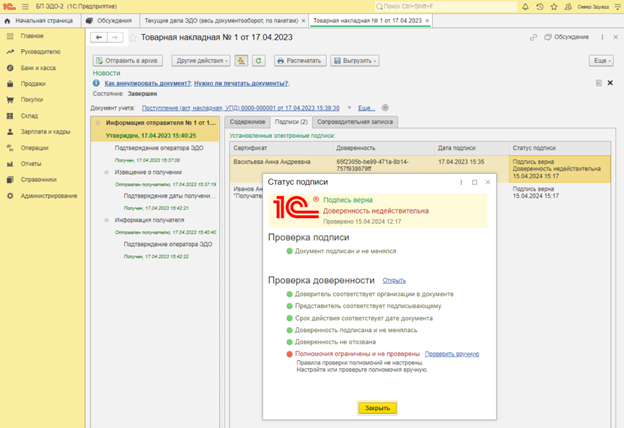Open Поступление accounting document link
Image resolution: width=624 pixels, height=428 pixels.
pos(241,108)
